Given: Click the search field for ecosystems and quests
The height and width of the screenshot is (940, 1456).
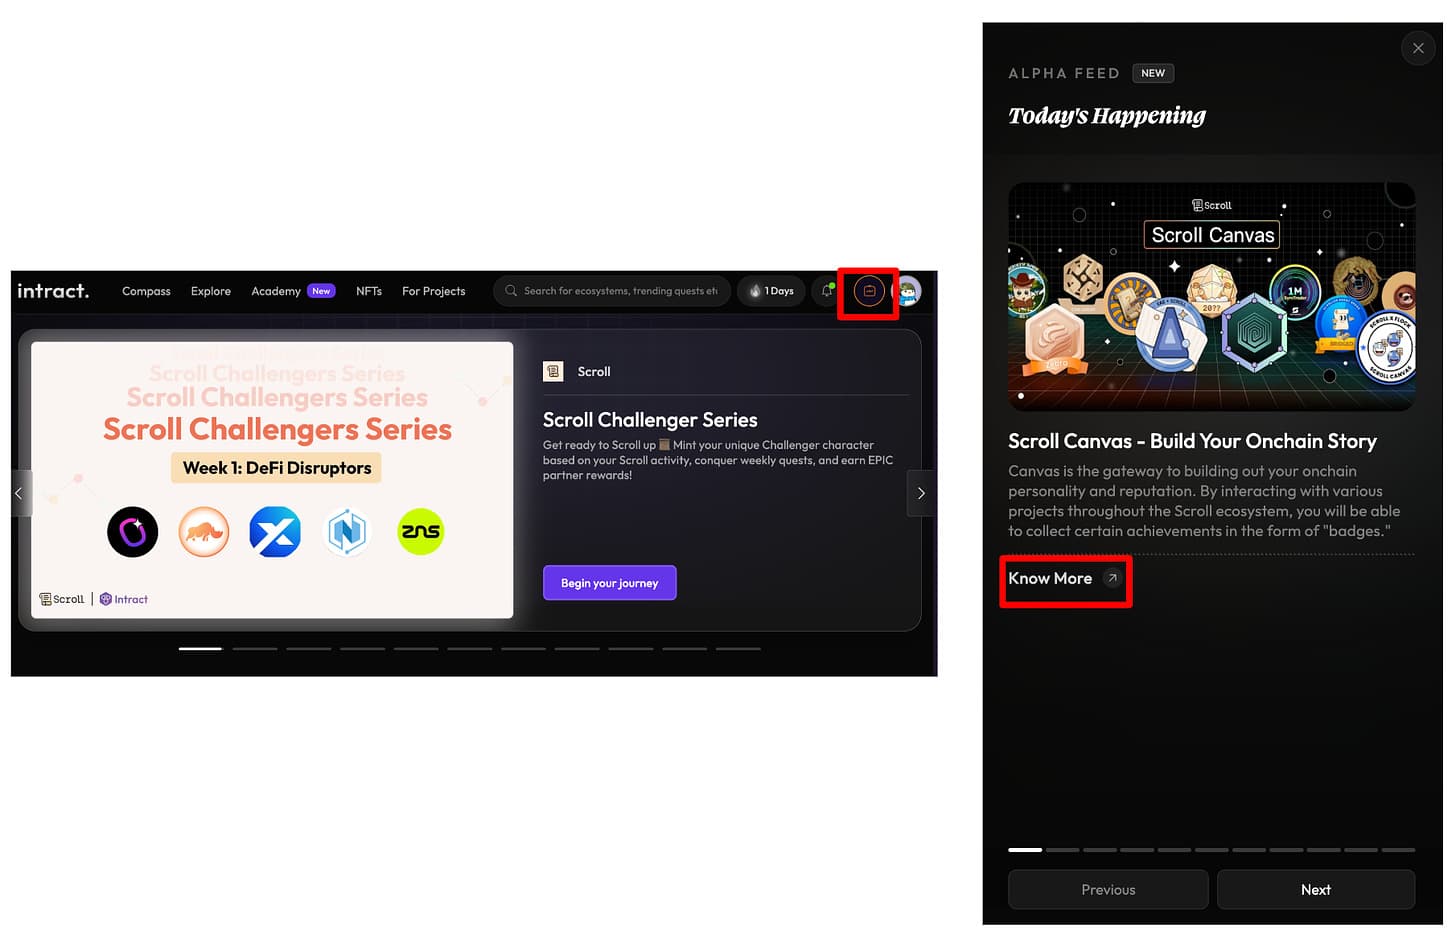Looking at the screenshot, I should pyautogui.click(x=612, y=291).
